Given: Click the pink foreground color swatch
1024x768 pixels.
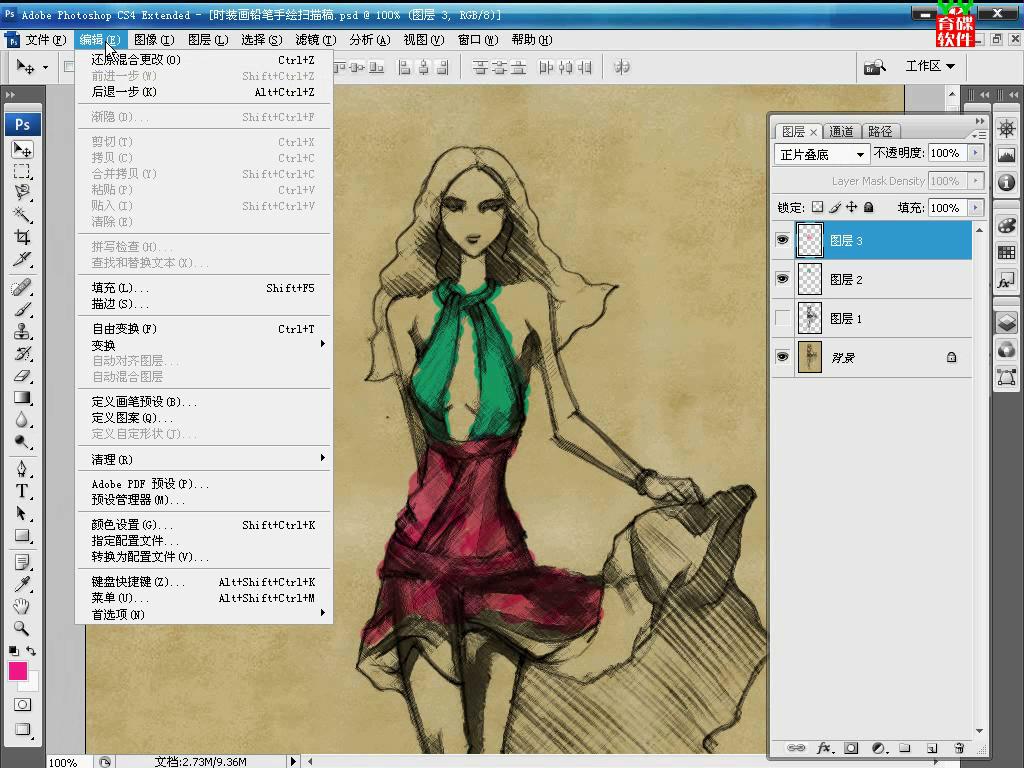Looking at the screenshot, I should (18, 671).
